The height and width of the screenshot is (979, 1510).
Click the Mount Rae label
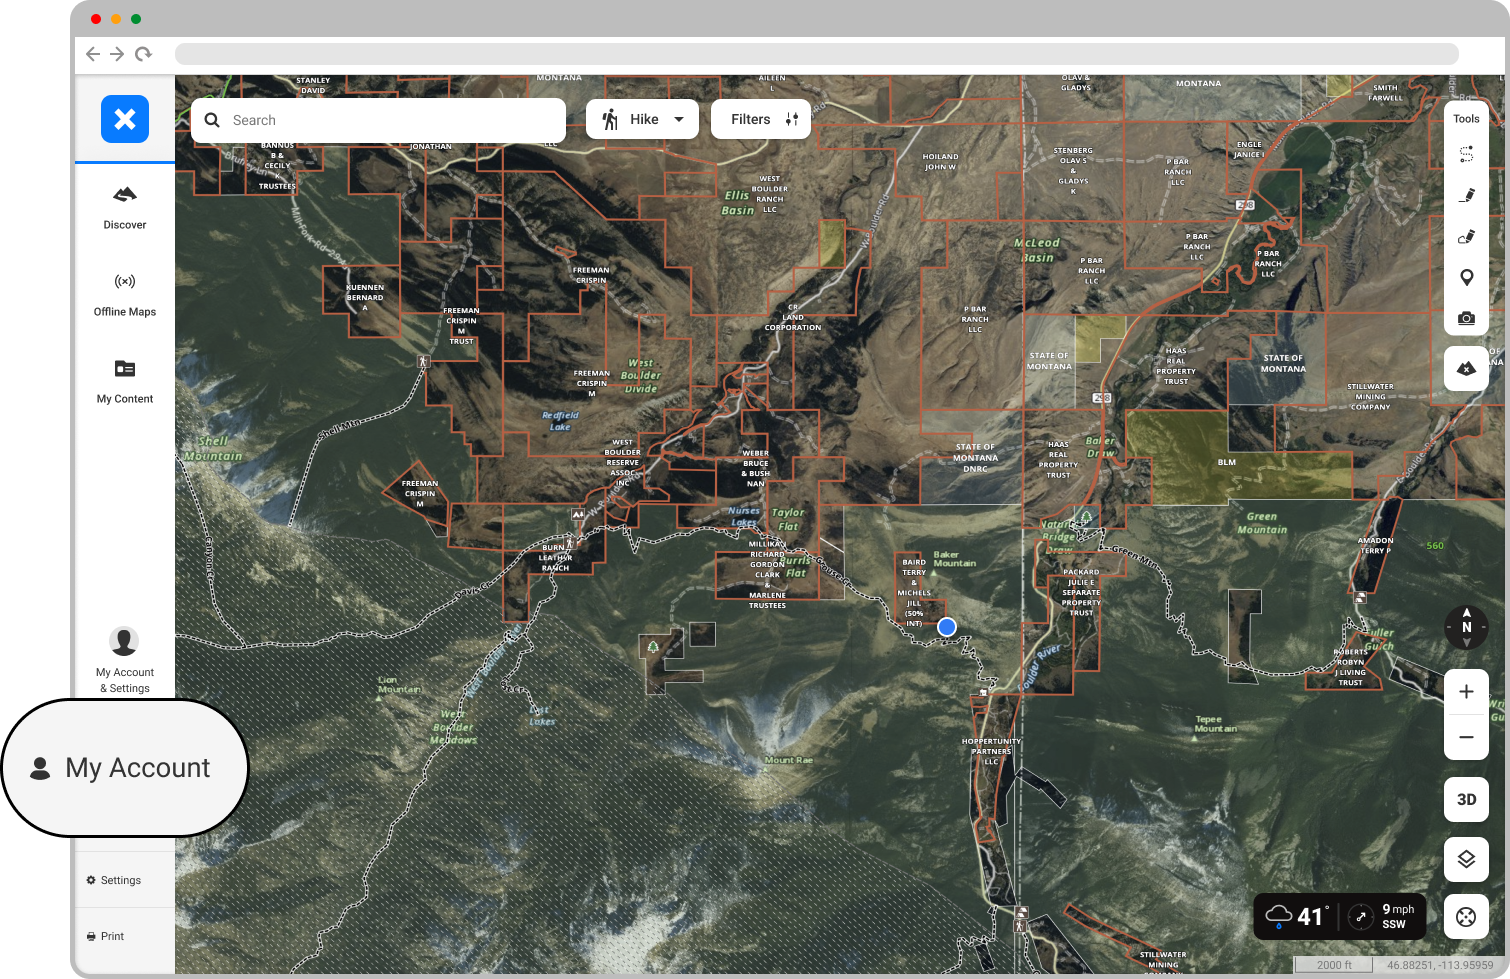coord(789,760)
